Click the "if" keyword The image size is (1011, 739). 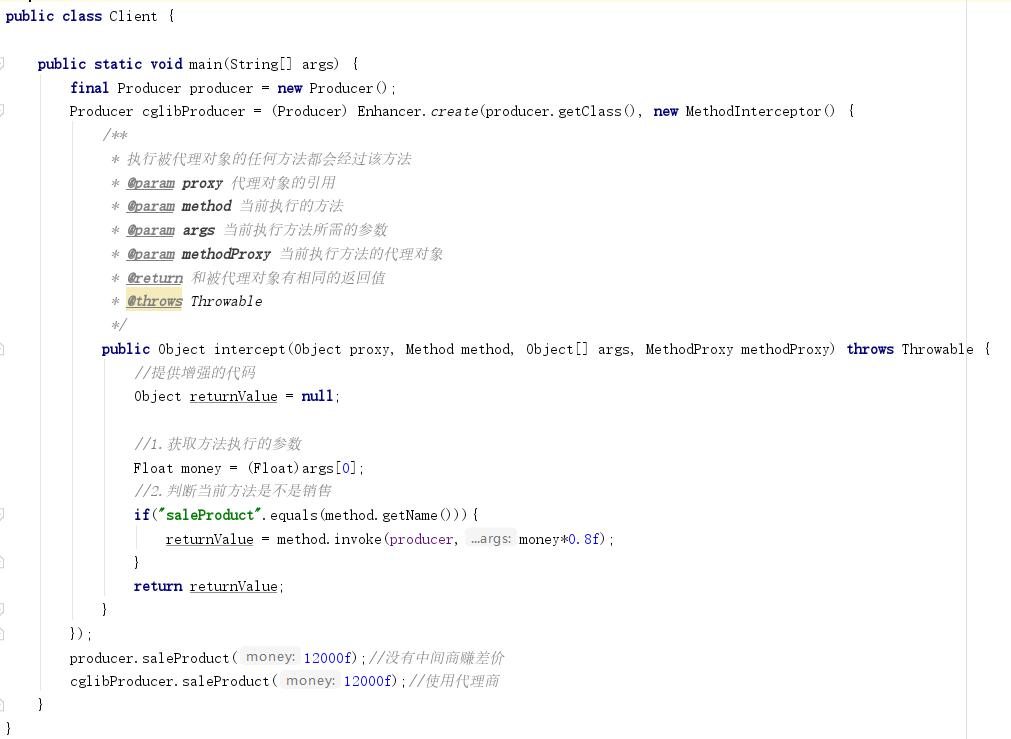click(x=141, y=515)
